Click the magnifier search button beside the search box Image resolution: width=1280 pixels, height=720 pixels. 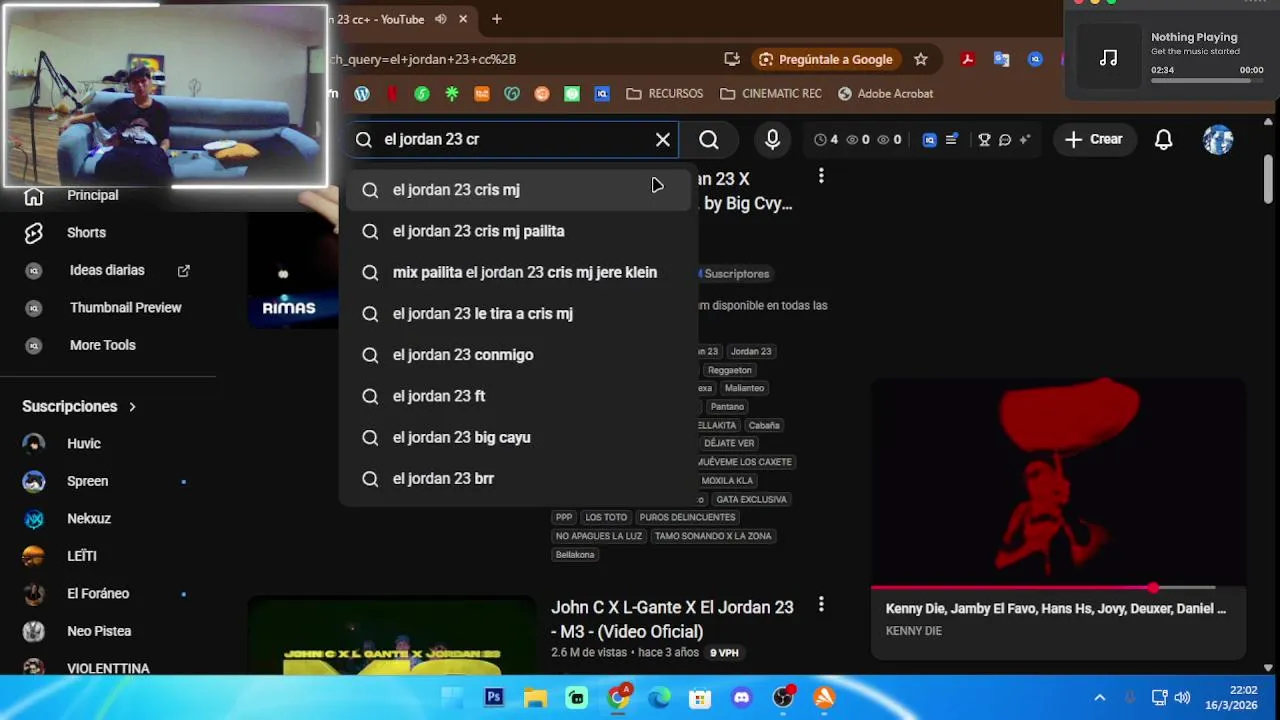point(709,140)
